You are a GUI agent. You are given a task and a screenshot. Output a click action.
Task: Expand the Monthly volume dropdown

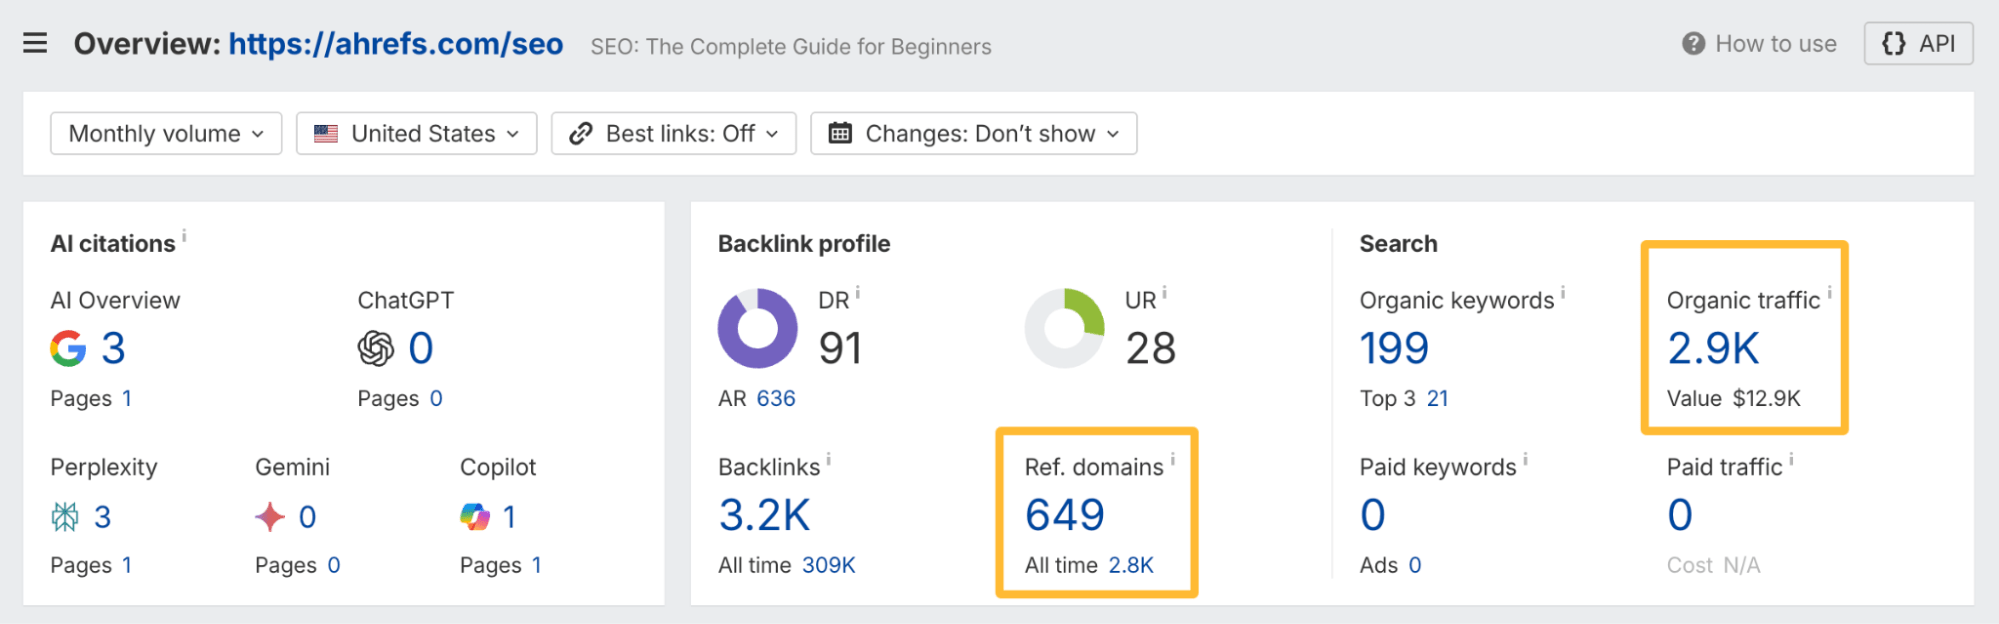[166, 133]
